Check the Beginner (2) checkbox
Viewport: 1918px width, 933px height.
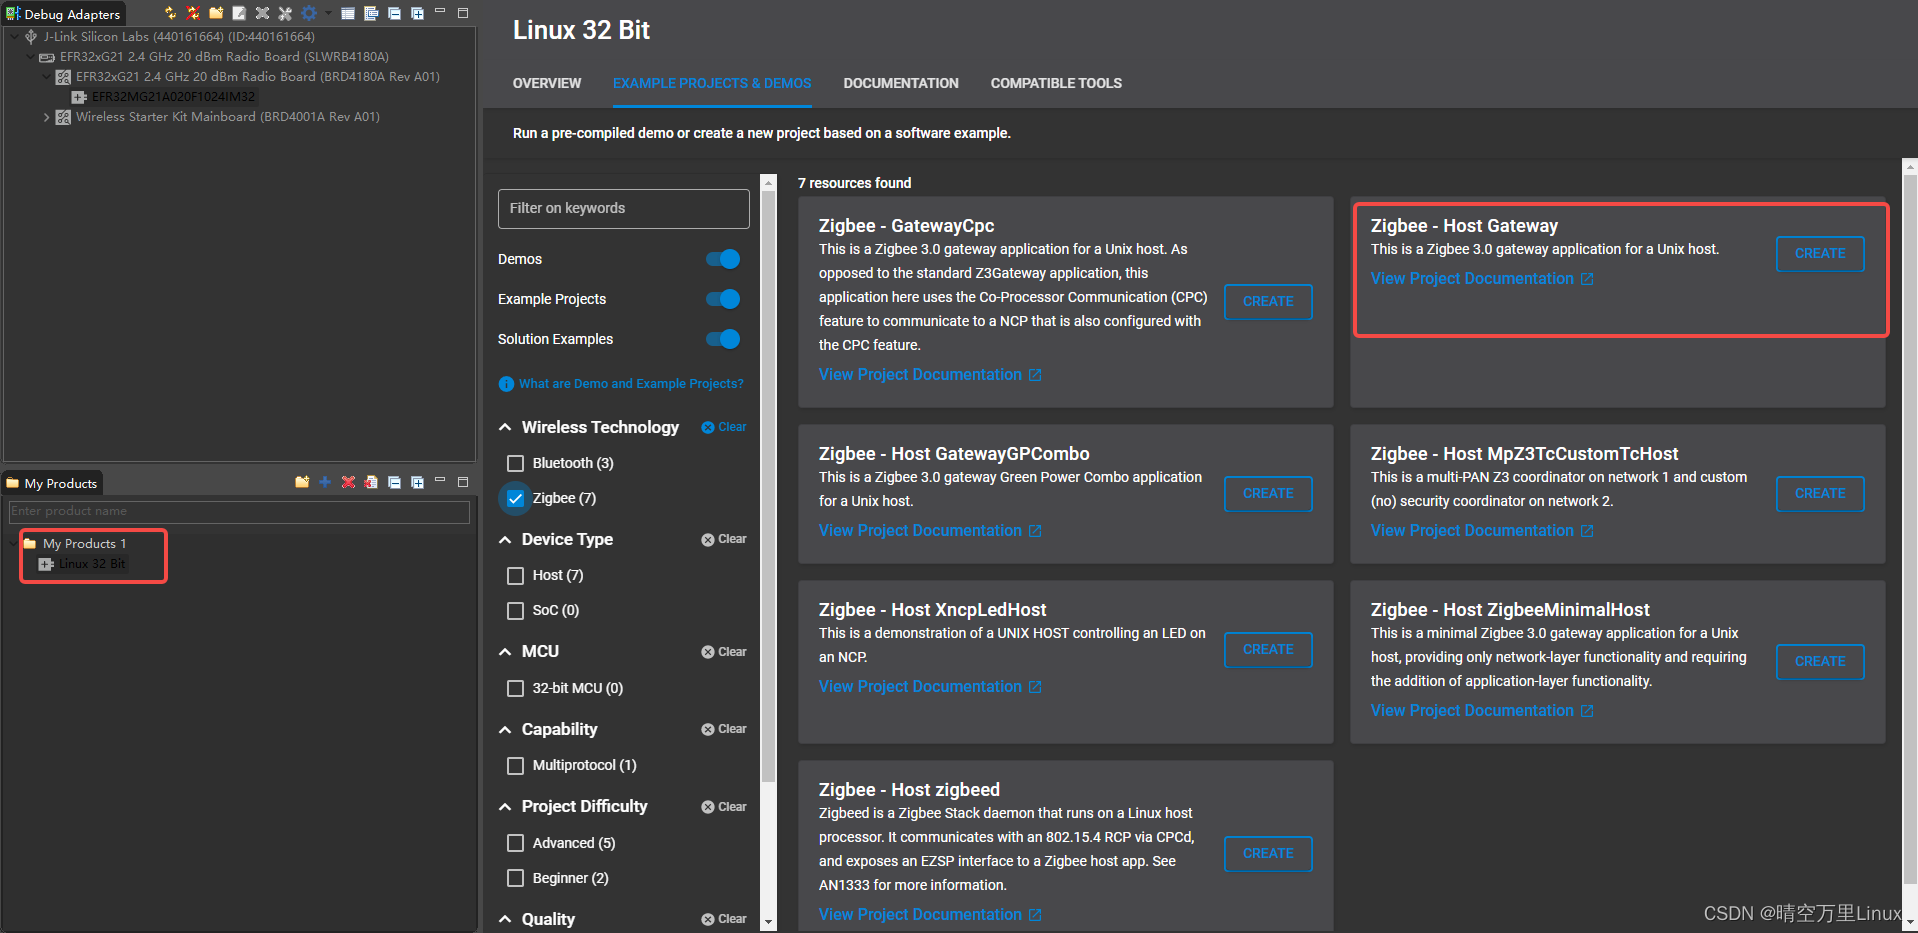515,878
